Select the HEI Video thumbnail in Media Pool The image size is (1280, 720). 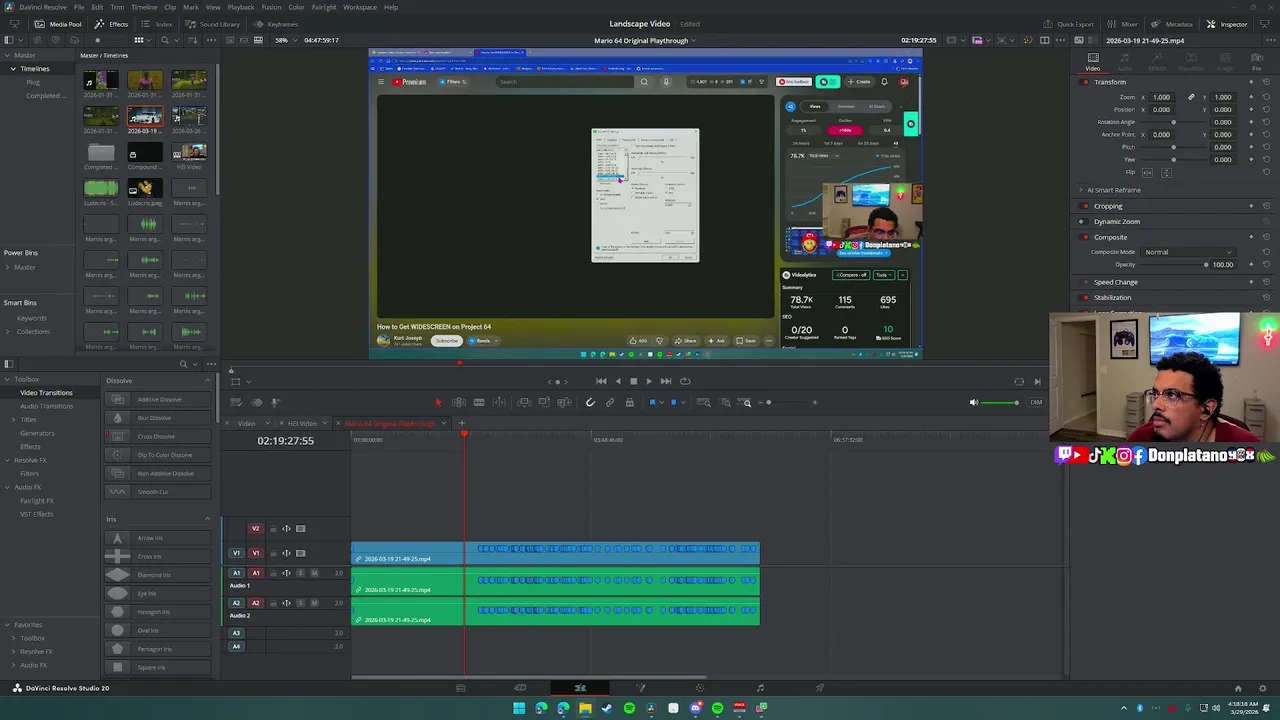click(x=189, y=152)
